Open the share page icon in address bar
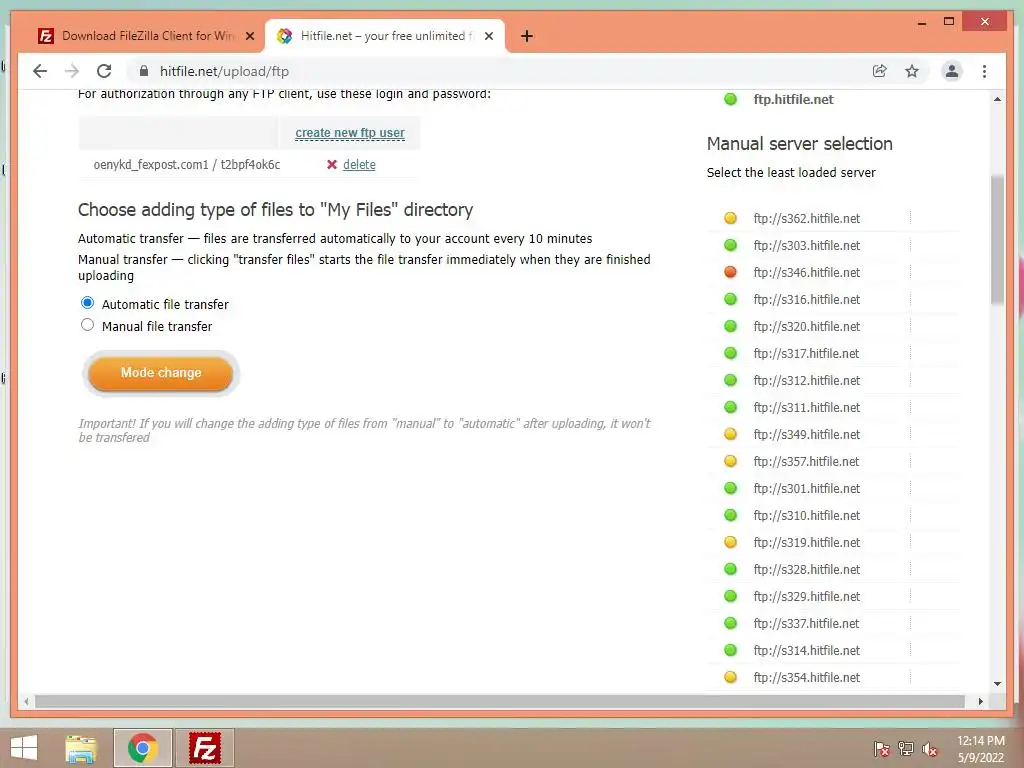 click(880, 71)
